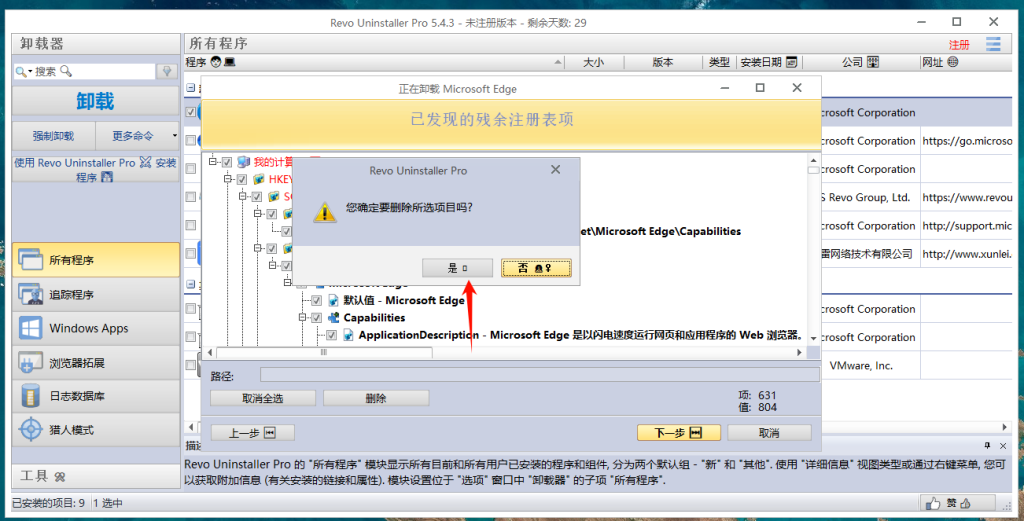The image size is (1024, 521).
Task: Confirm deletion with the 是 button
Action: [x=457, y=268]
